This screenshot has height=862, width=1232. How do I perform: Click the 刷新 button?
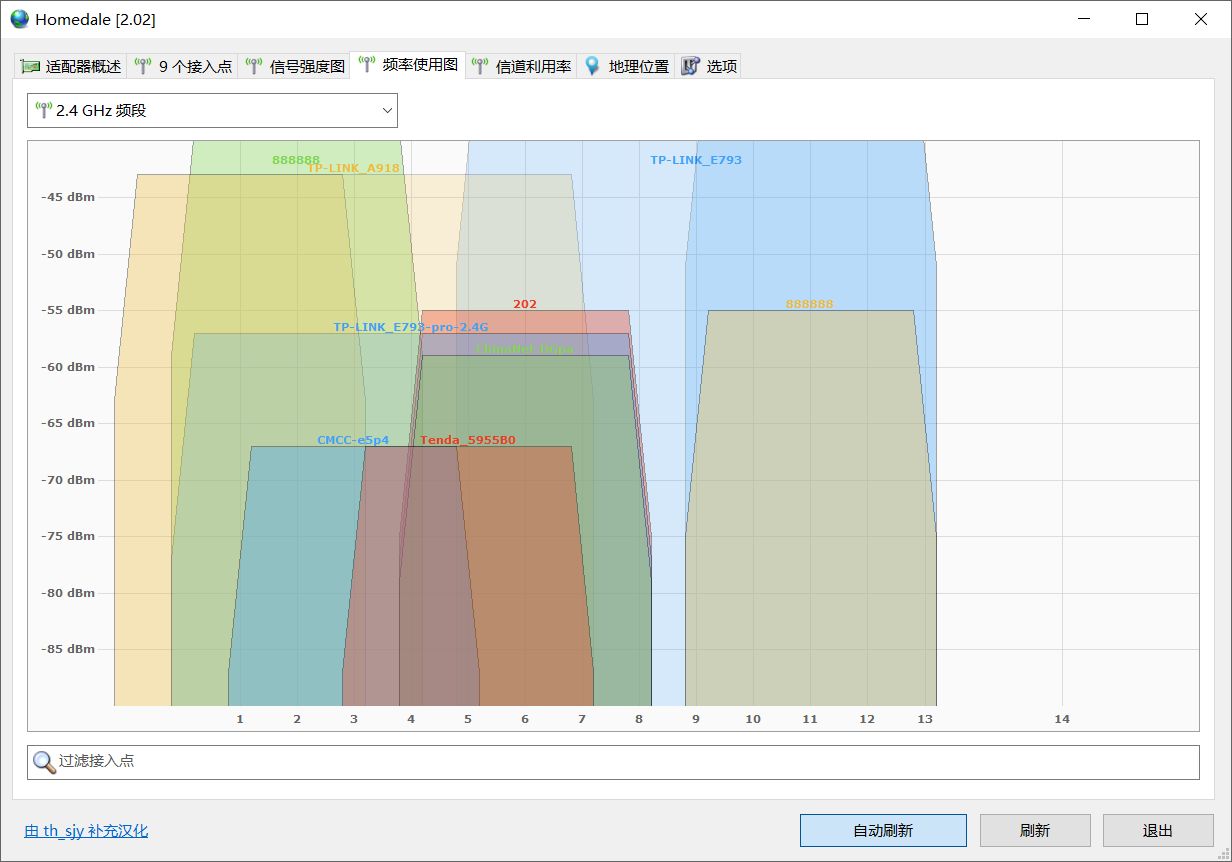1035,830
